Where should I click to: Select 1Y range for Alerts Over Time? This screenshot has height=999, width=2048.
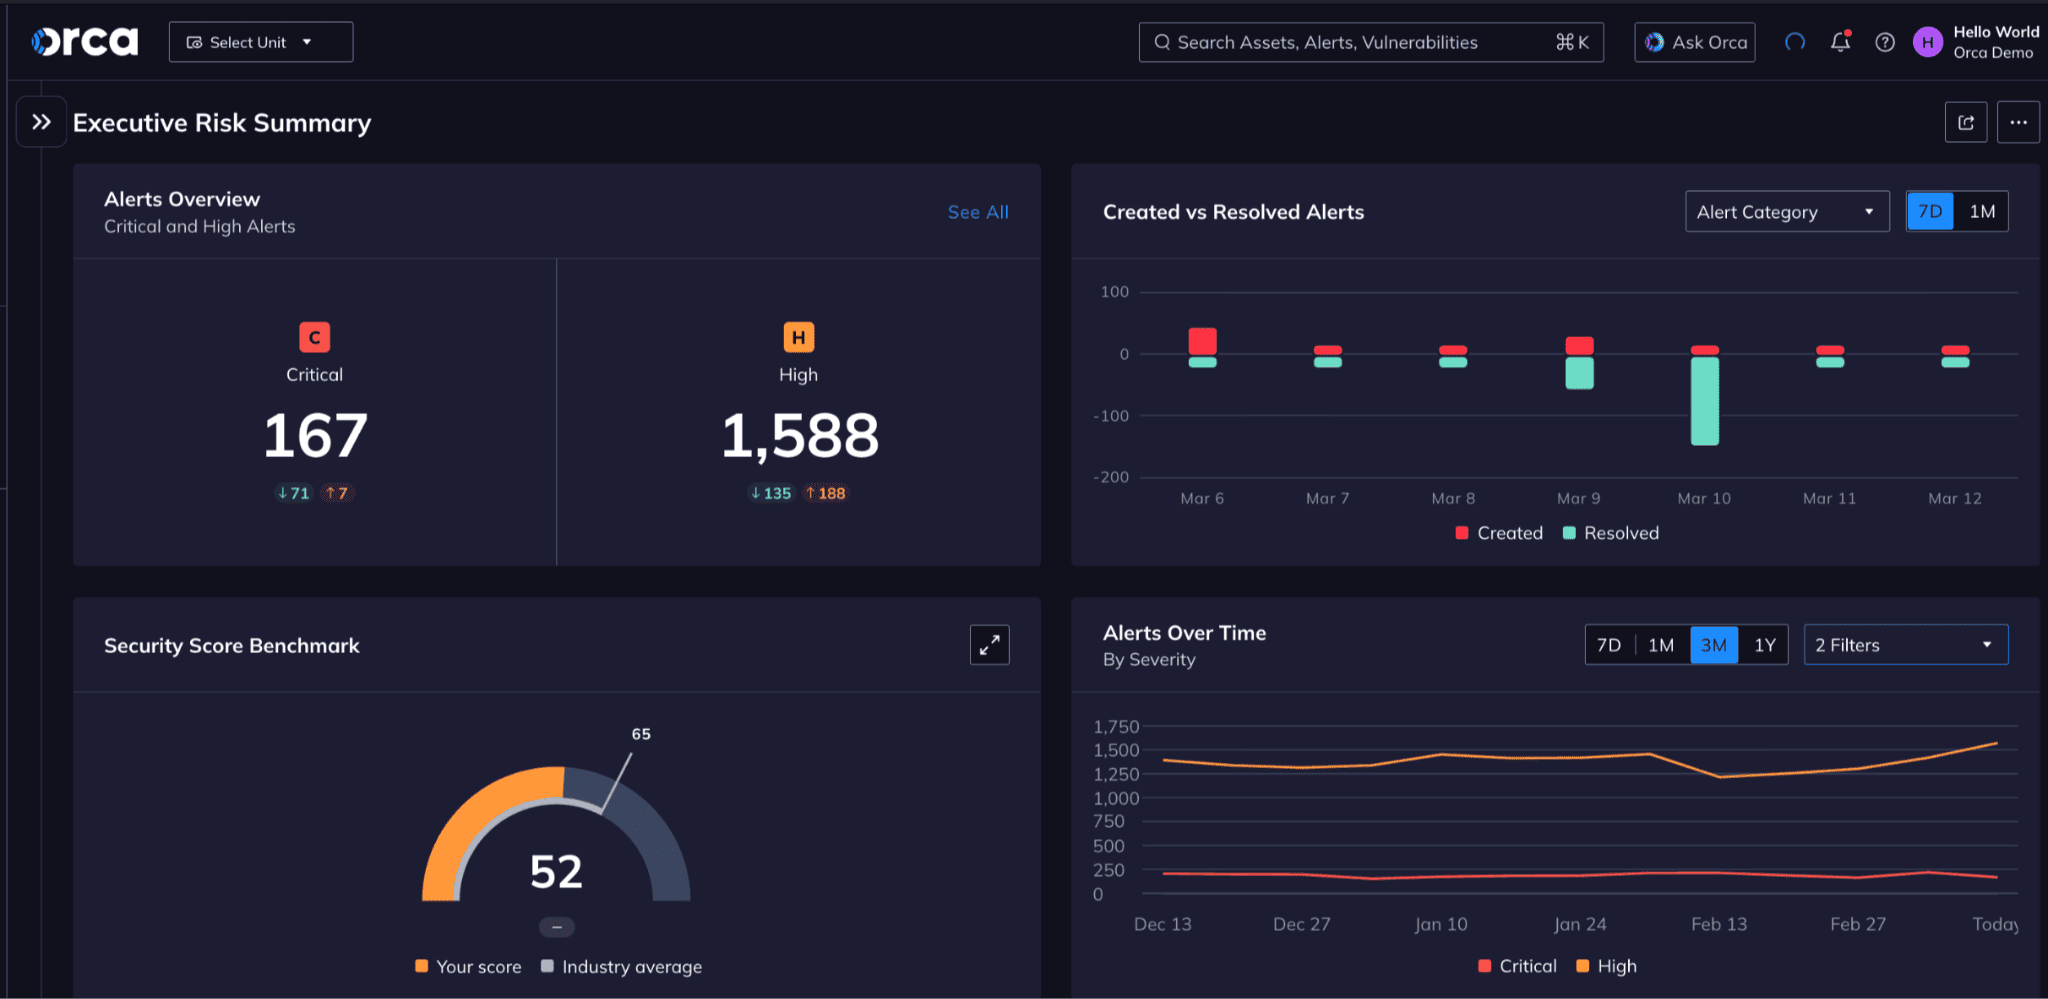click(x=1765, y=645)
